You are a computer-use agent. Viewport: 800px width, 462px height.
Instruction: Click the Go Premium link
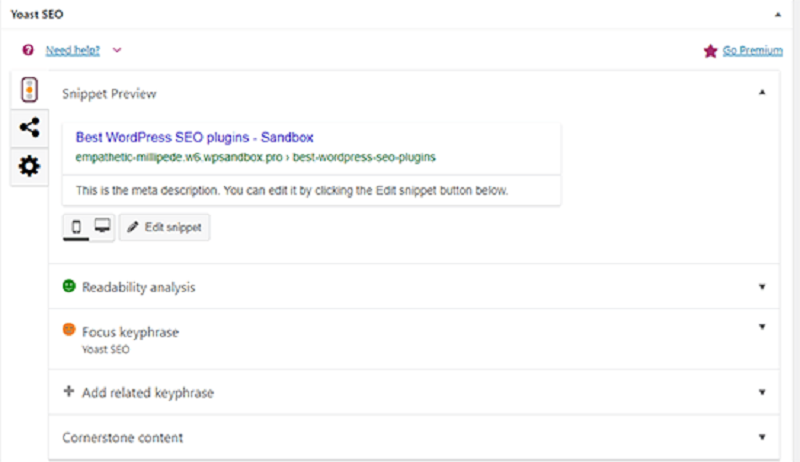(753, 50)
